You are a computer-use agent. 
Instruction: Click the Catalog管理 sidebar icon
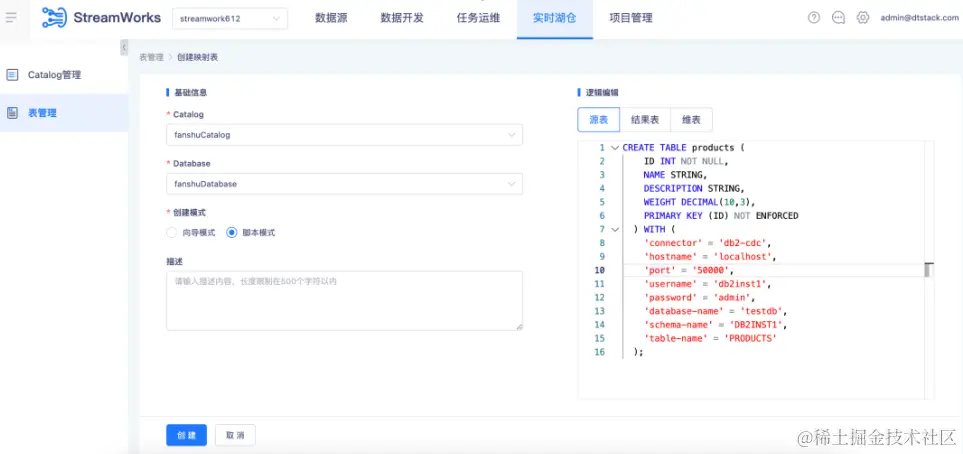[12, 75]
